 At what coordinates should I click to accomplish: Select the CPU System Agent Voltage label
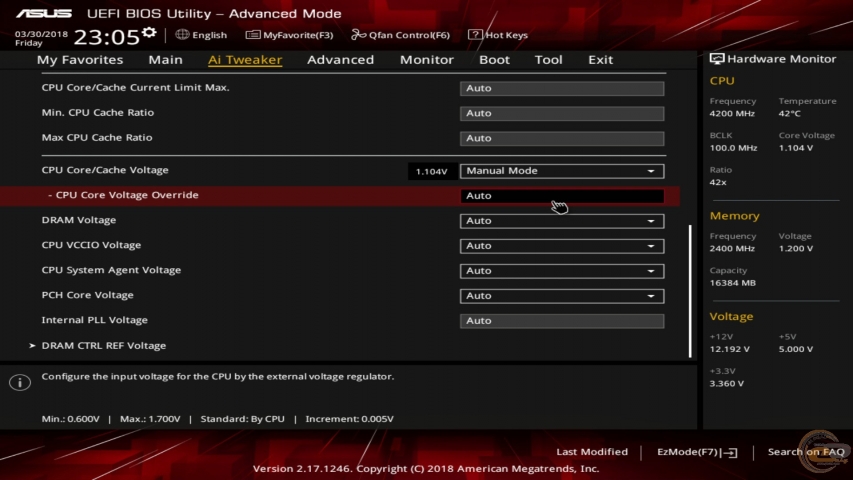pyautogui.click(x=111, y=270)
